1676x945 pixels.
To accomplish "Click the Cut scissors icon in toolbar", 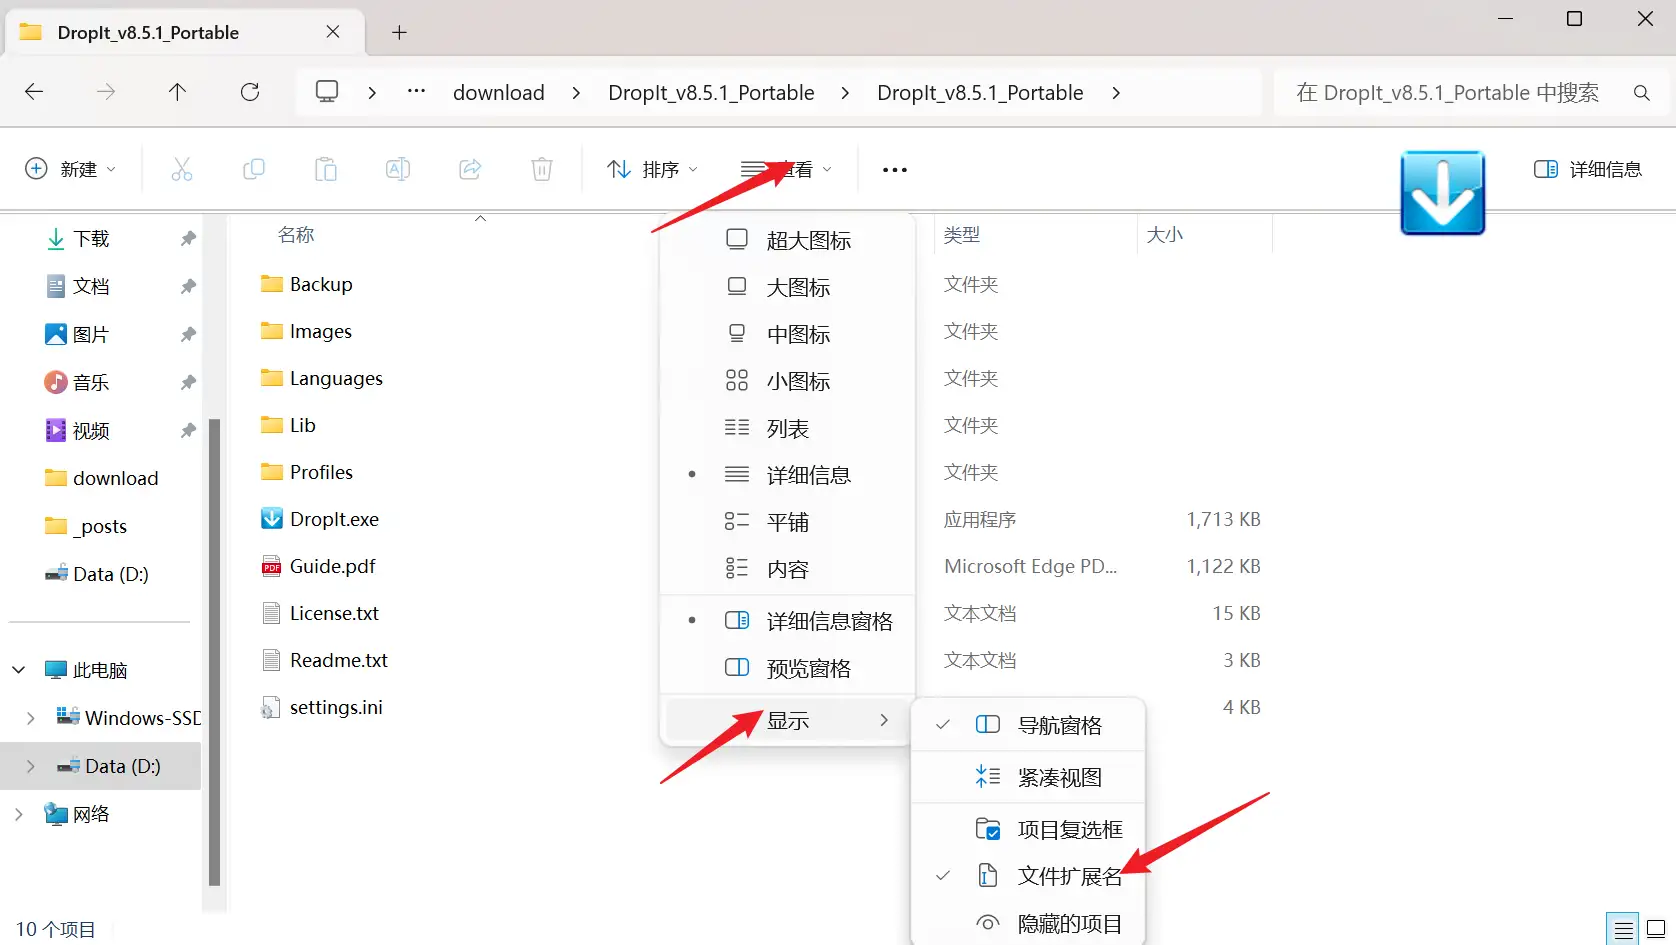I will (181, 170).
